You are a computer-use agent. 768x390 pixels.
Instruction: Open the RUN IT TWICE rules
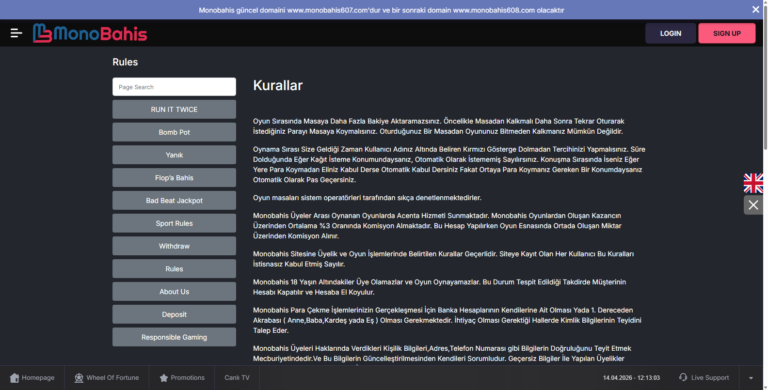click(x=174, y=109)
